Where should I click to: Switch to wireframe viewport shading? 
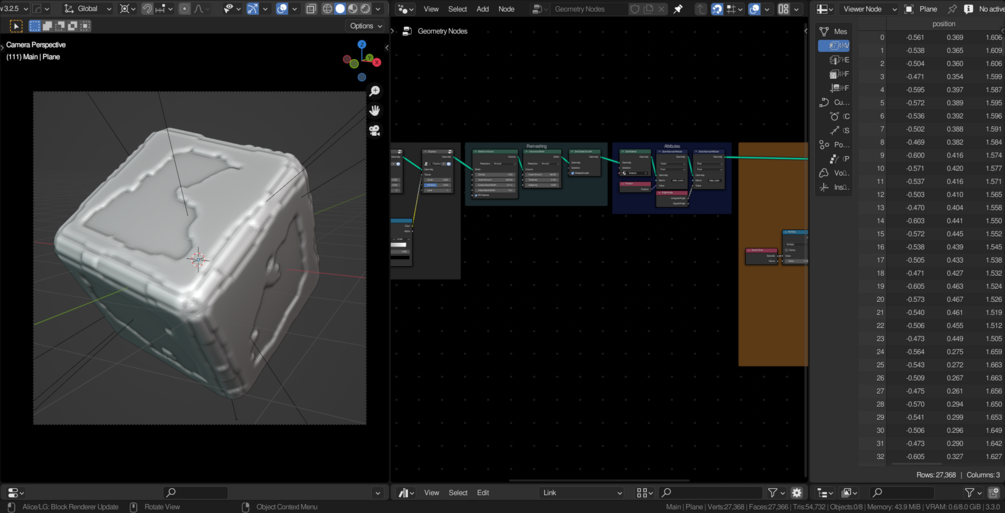click(327, 9)
